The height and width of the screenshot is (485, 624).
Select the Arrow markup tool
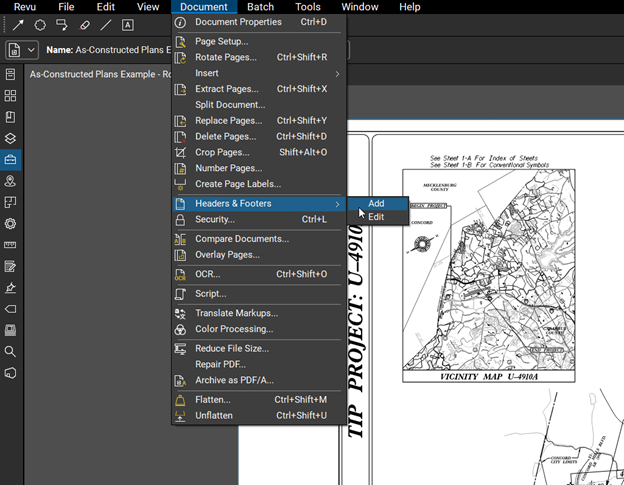tap(18, 25)
